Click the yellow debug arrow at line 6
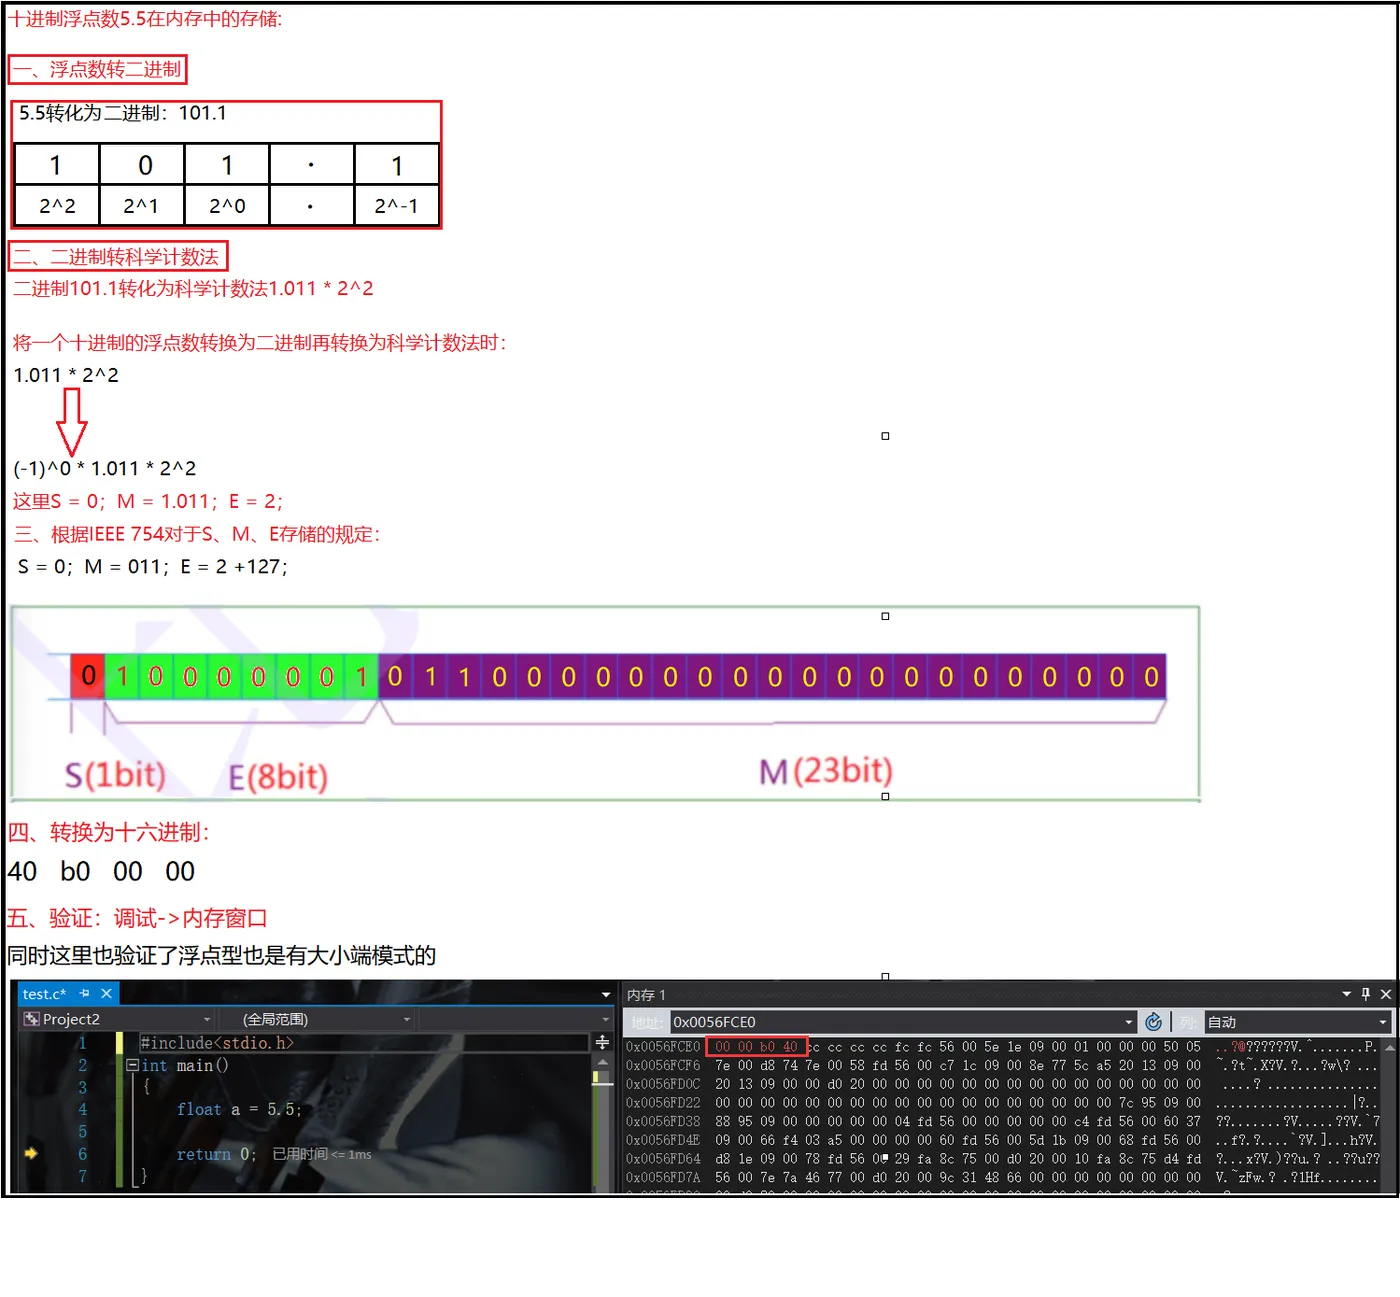The image size is (1400, 1297). point(31,1153)
